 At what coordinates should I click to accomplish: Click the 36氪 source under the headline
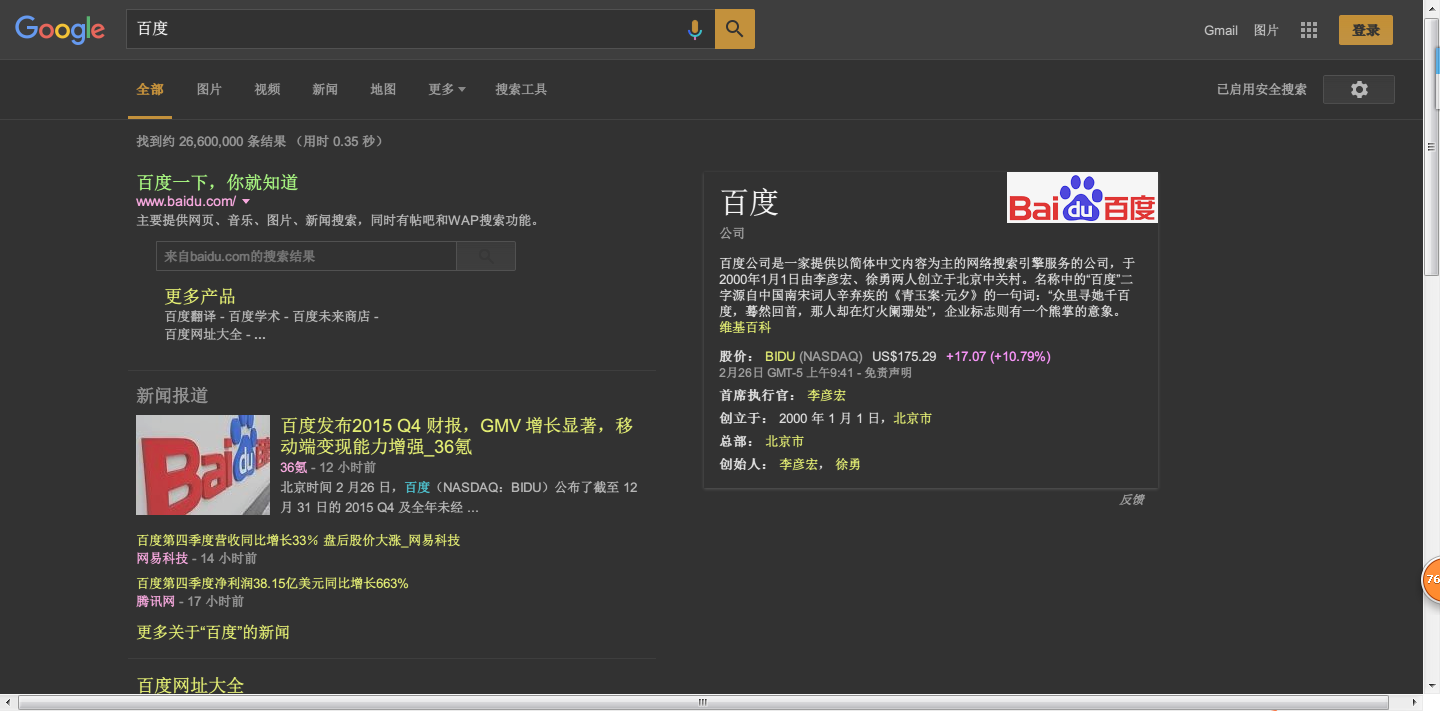pos(294,467)
